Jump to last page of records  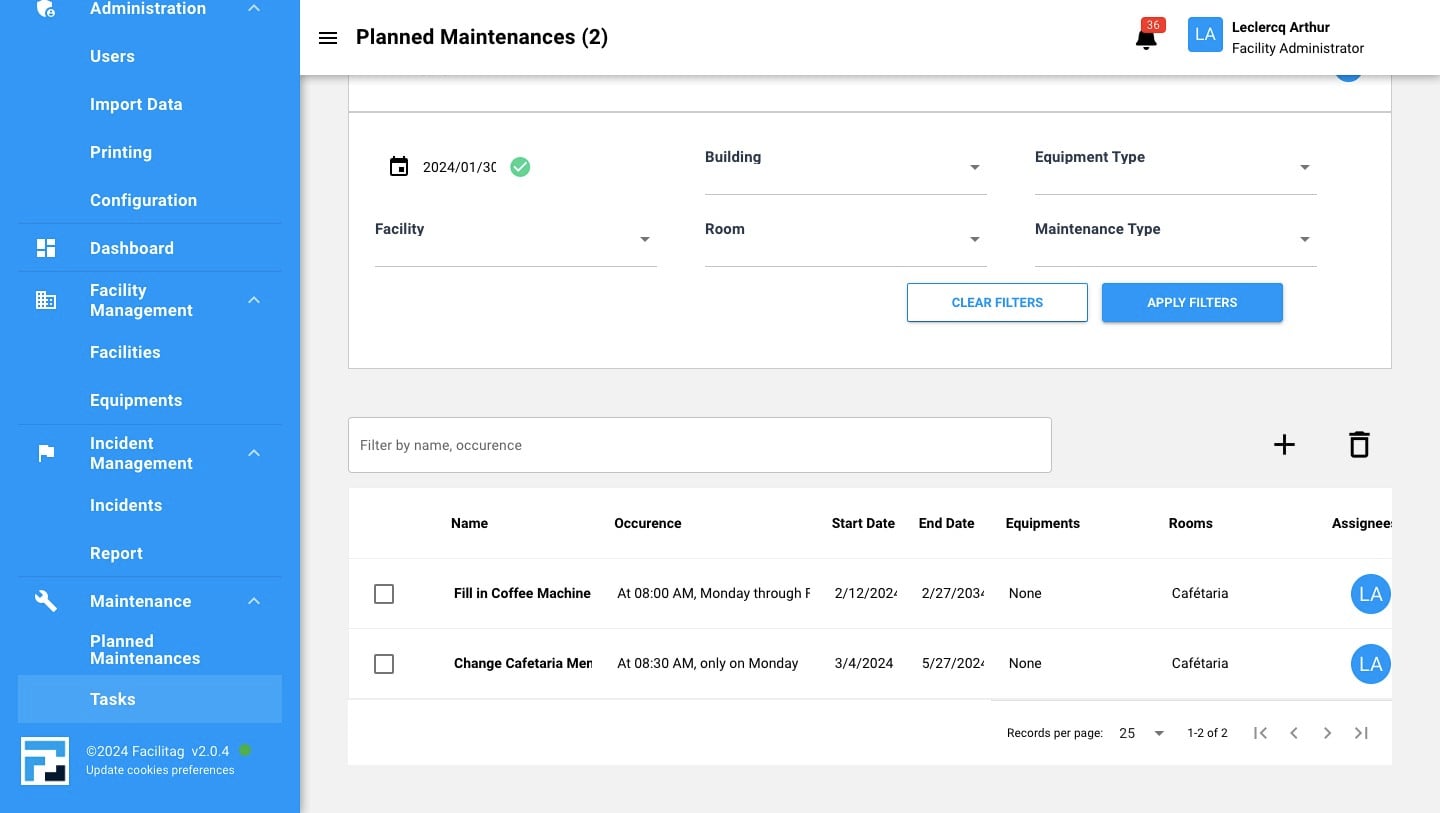click(1361, 733)
